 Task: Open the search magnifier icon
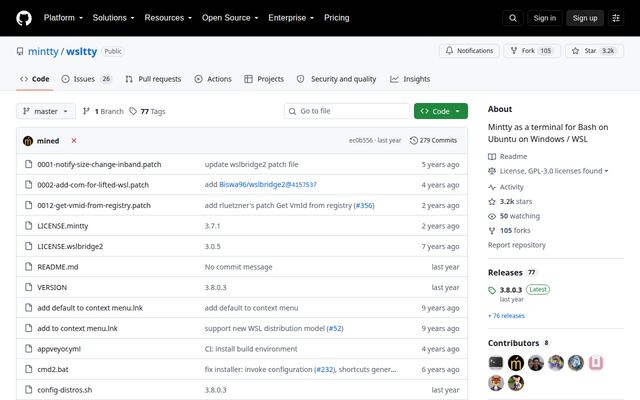point(513,18)
